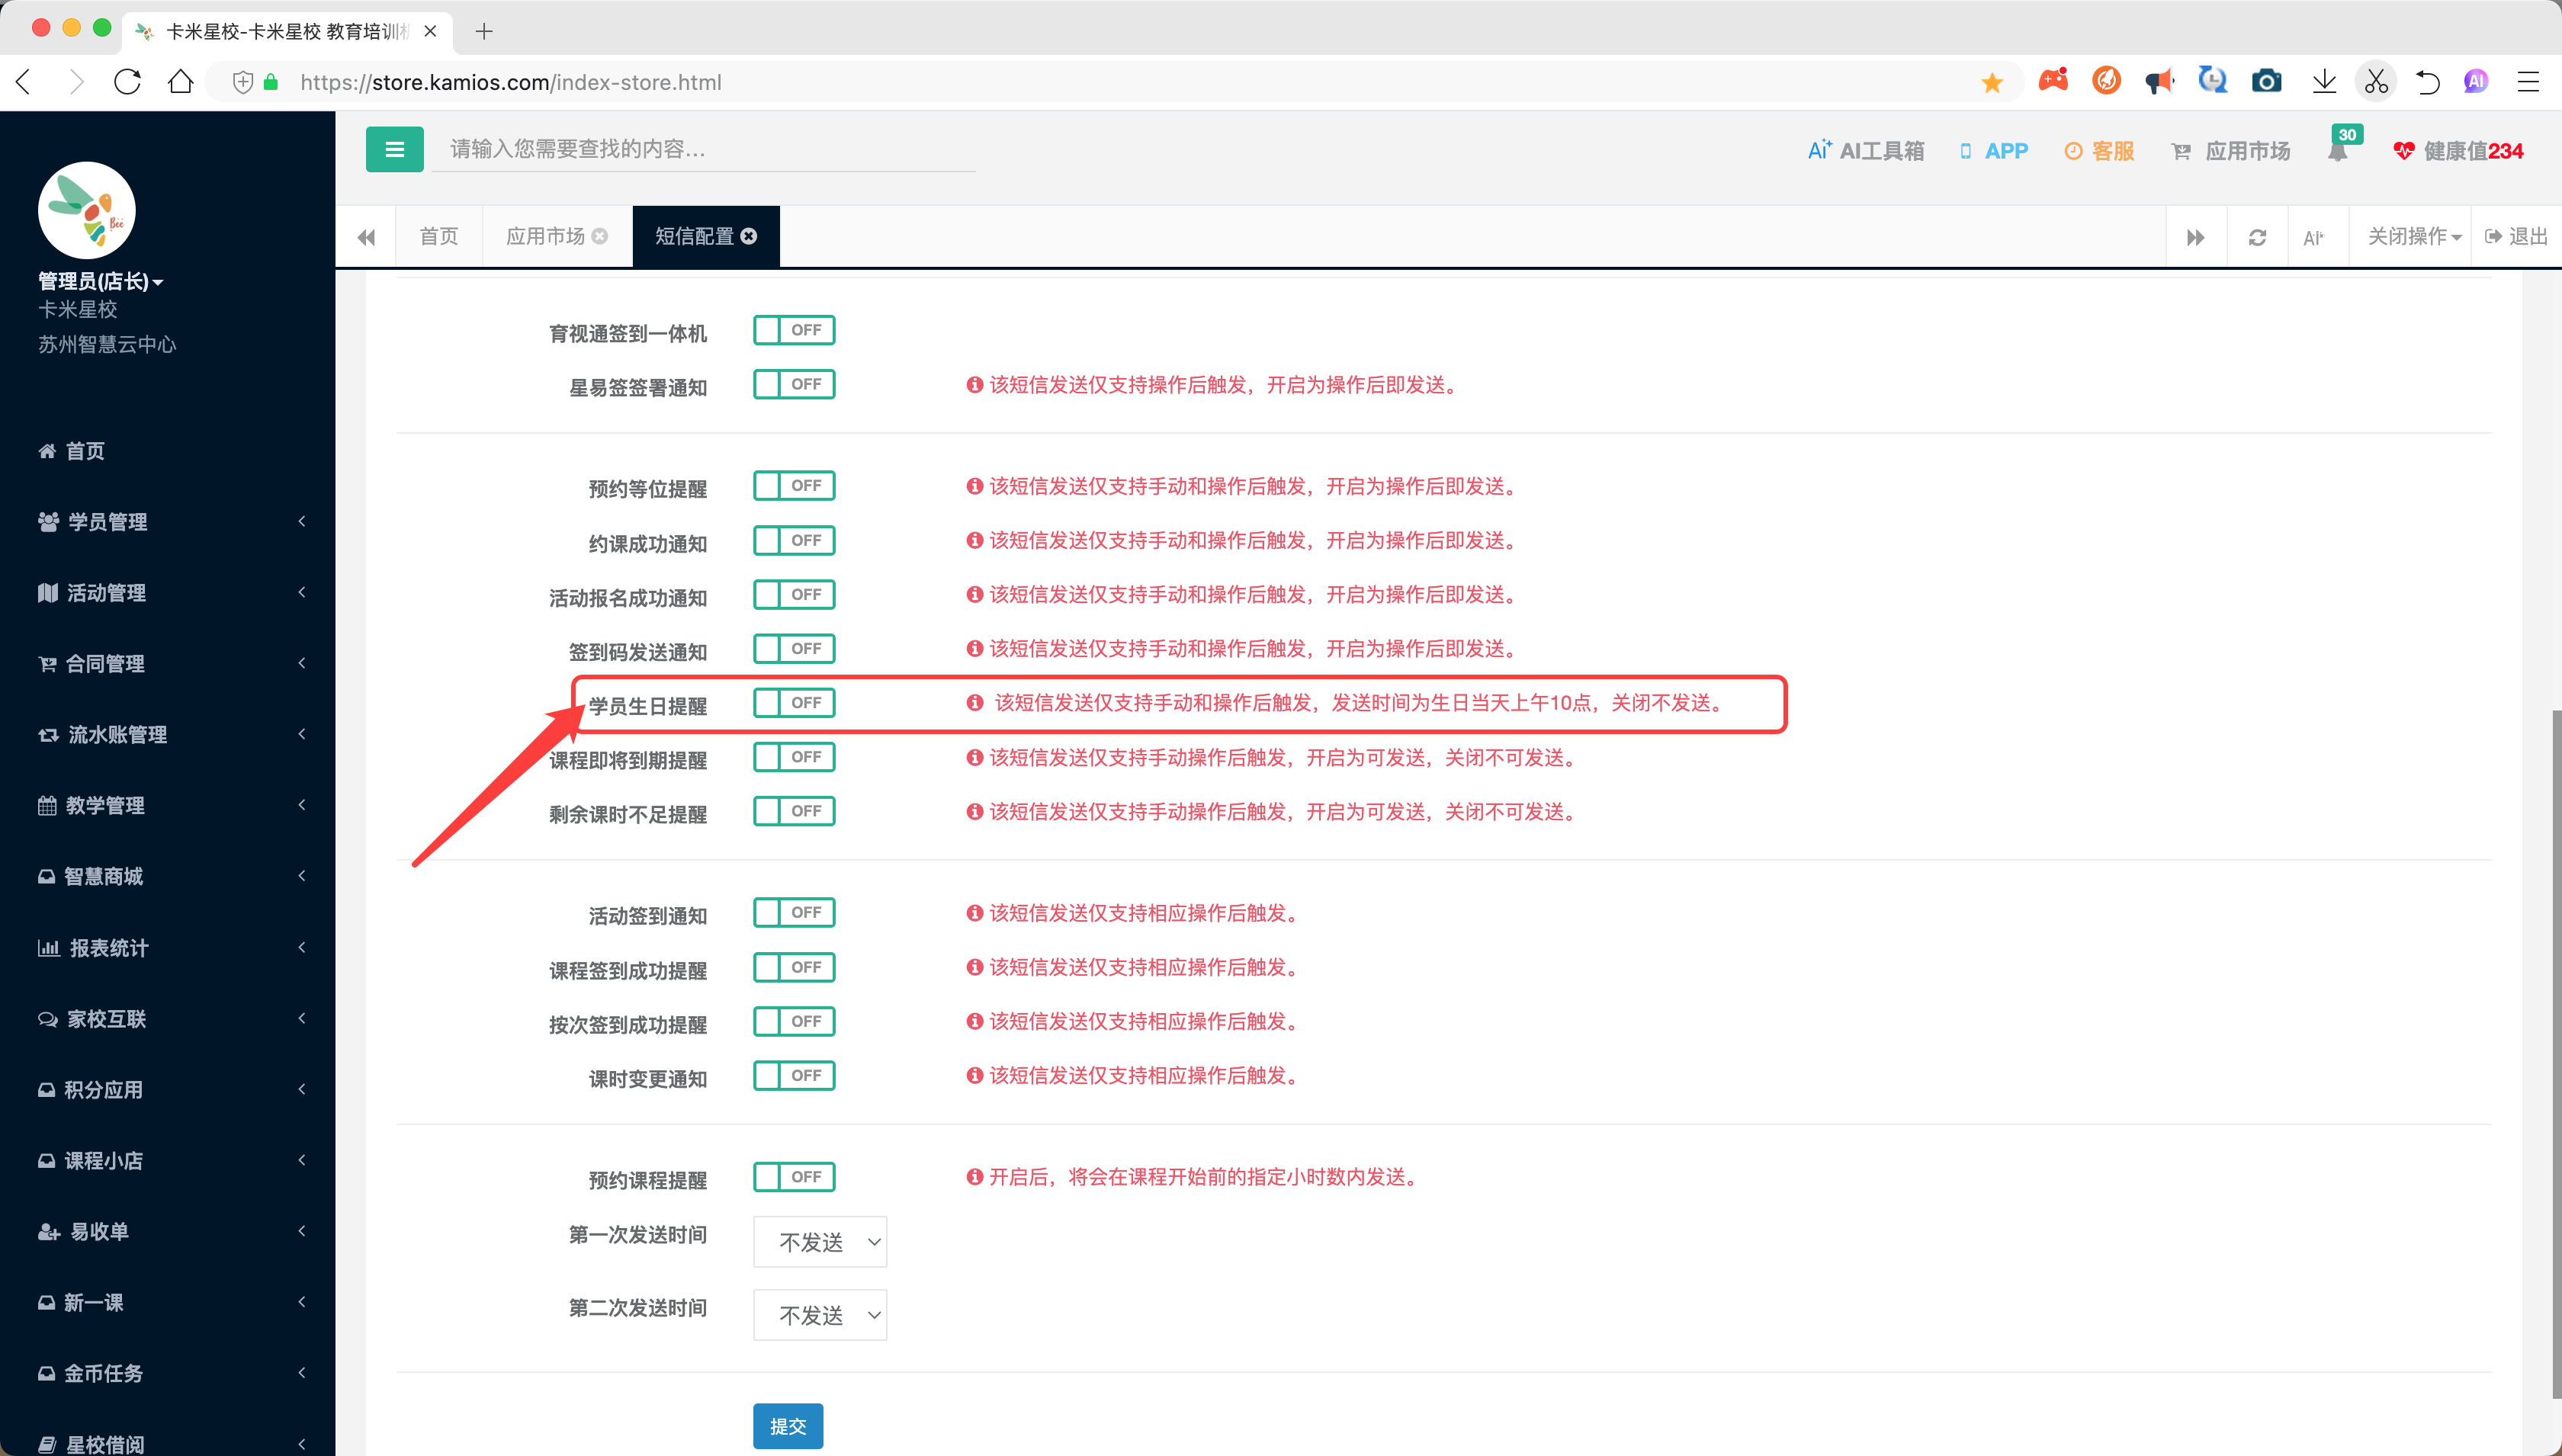Click the AI icon in tab bar
The width and height of the screenshot is (2562, 1456).
(2313, 237)
